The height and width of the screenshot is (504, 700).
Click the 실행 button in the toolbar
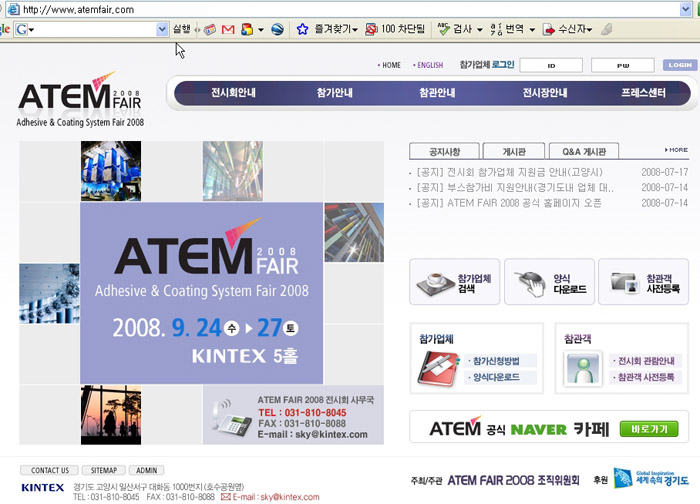[x=182, y=29]
